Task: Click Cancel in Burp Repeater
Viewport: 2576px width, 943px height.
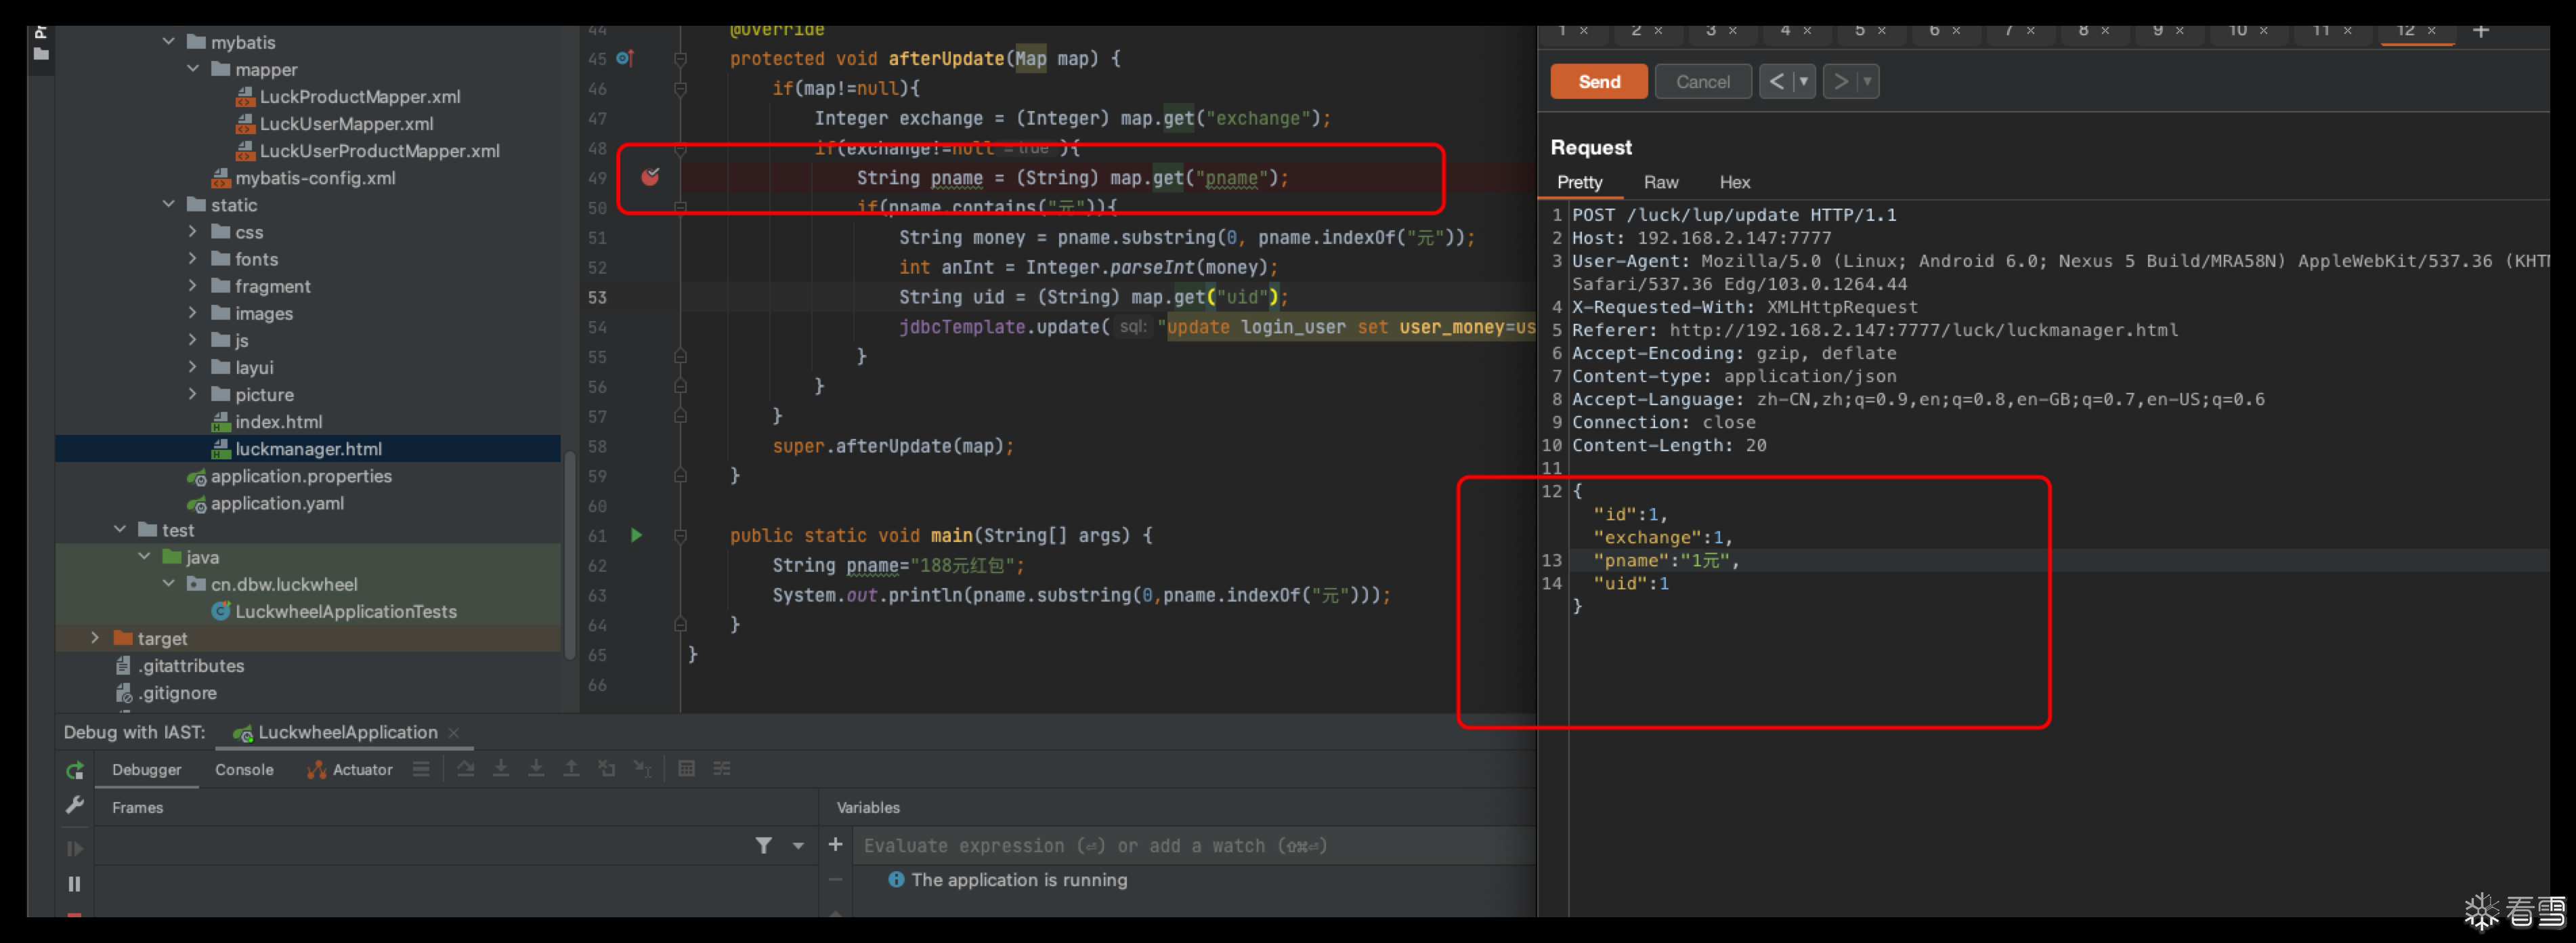Action: point(1703,82)
